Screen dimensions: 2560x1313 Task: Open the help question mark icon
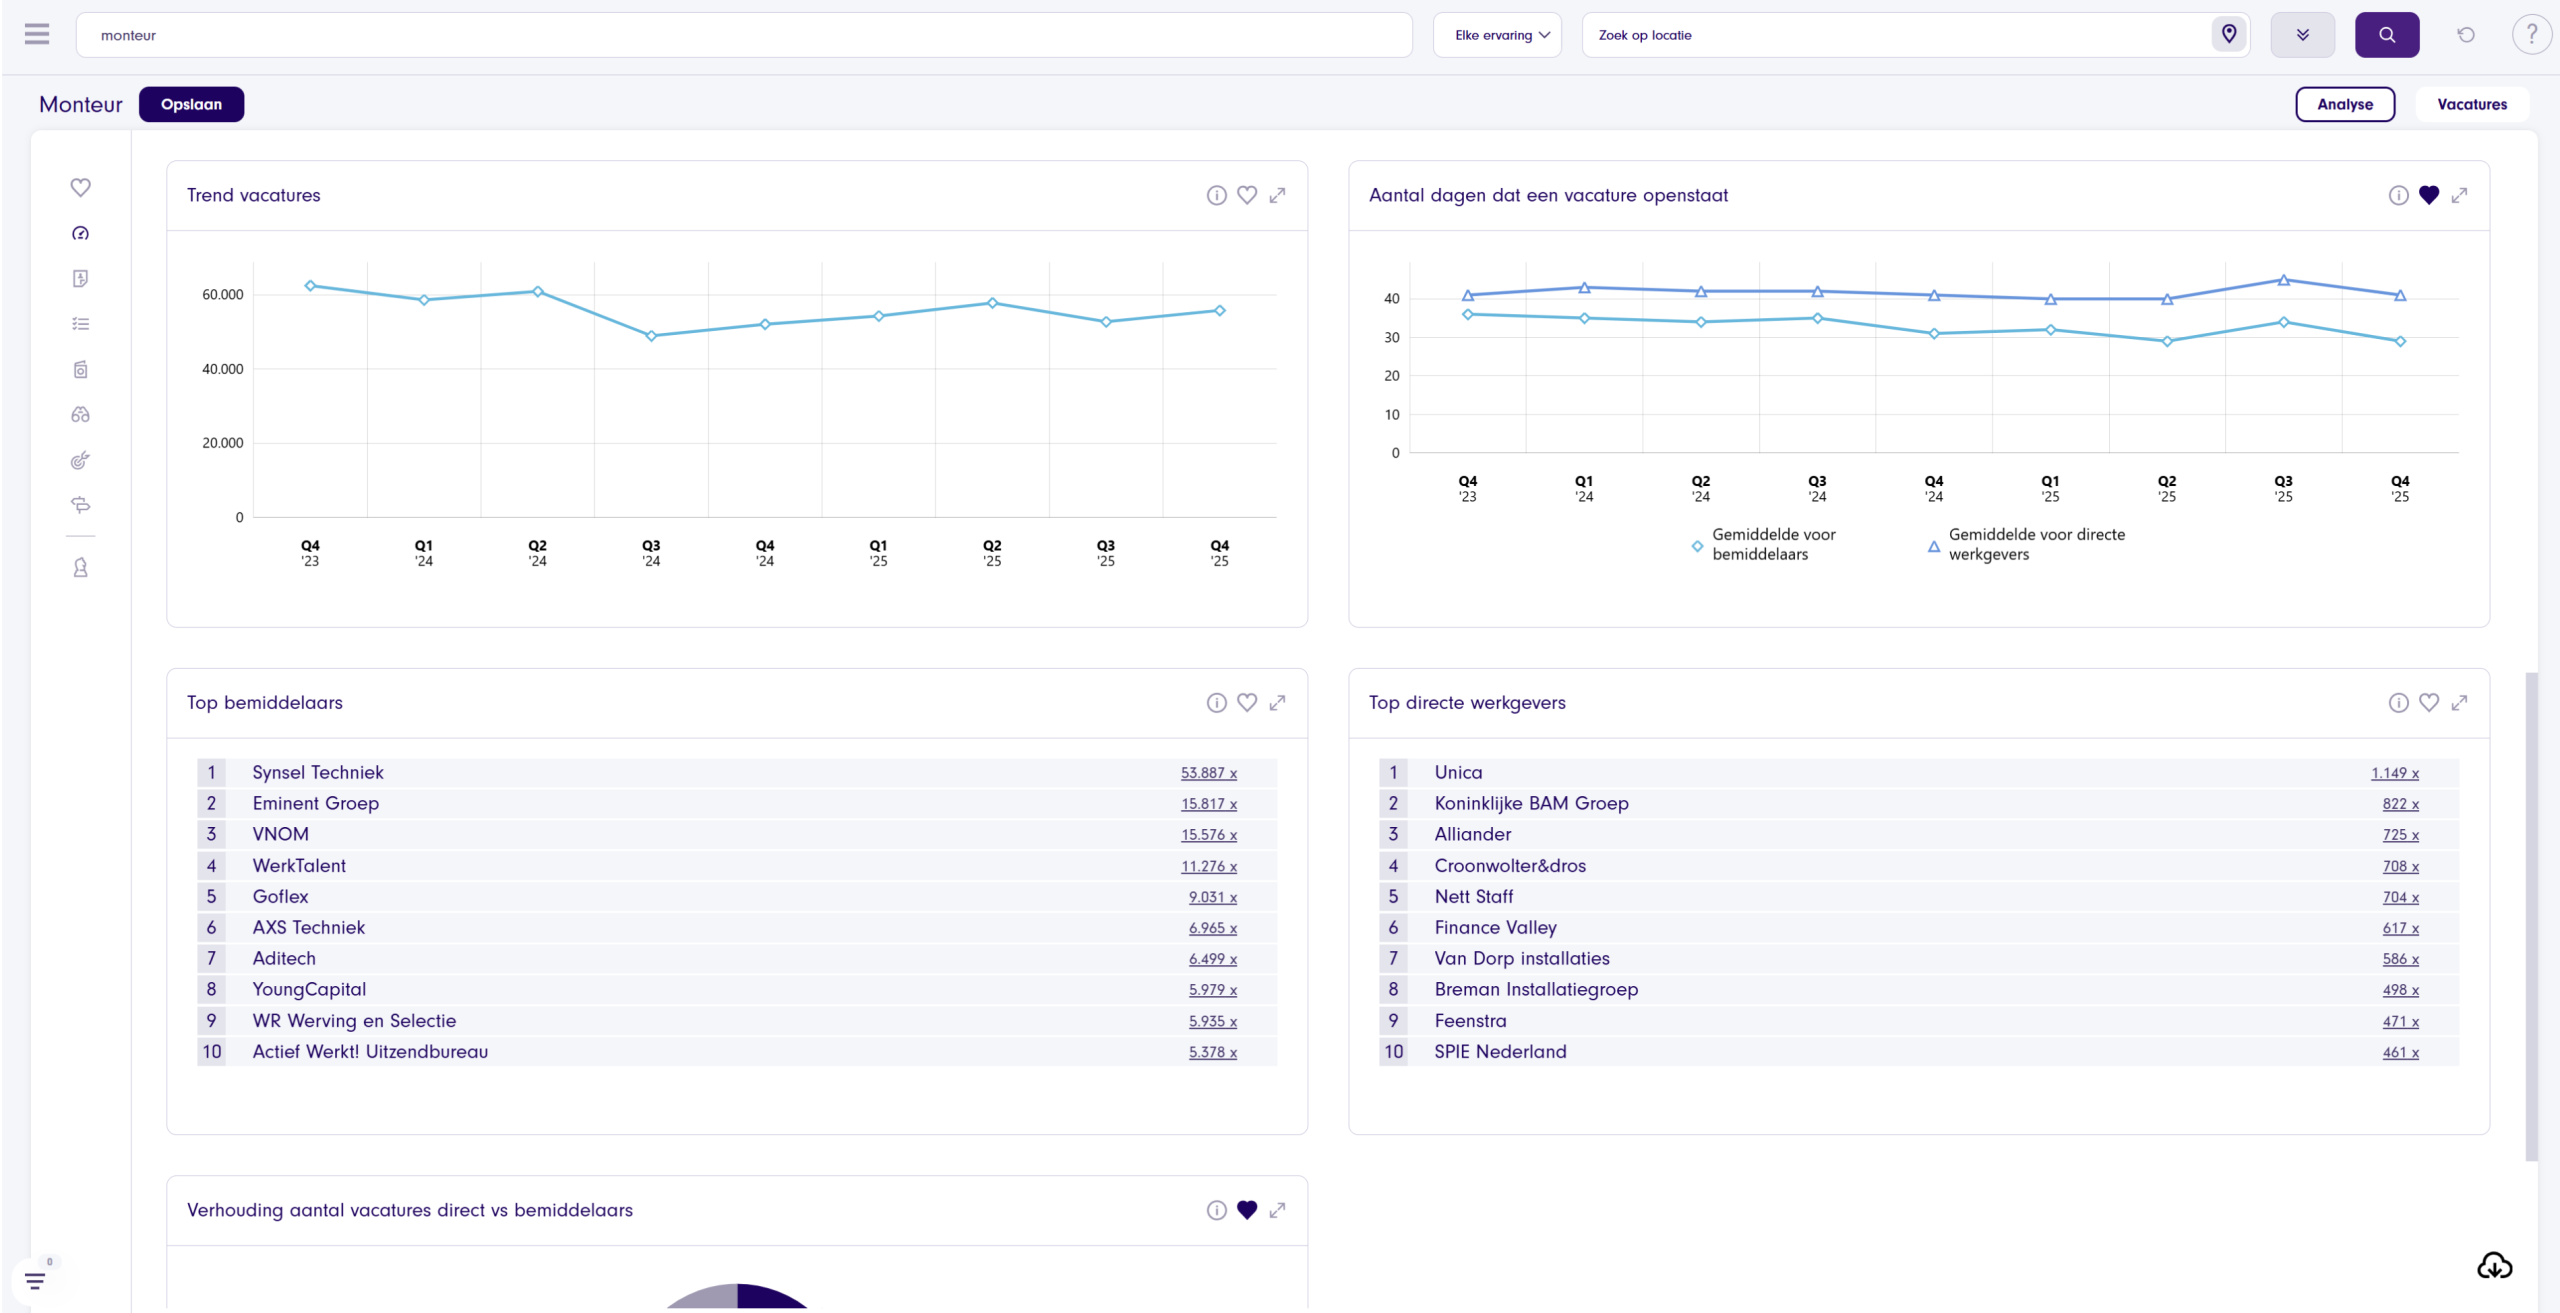(x=2531, y=35)
